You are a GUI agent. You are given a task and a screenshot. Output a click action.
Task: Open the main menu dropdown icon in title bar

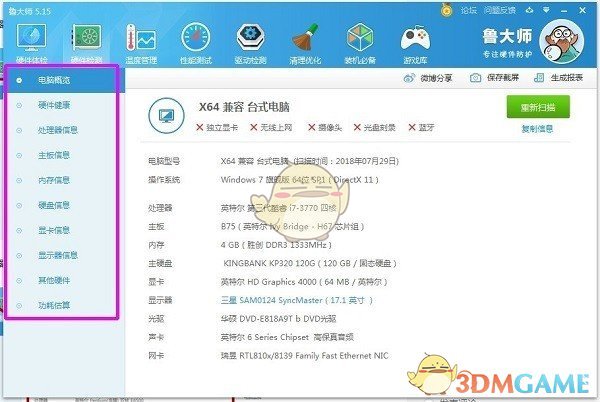(546, 10)
